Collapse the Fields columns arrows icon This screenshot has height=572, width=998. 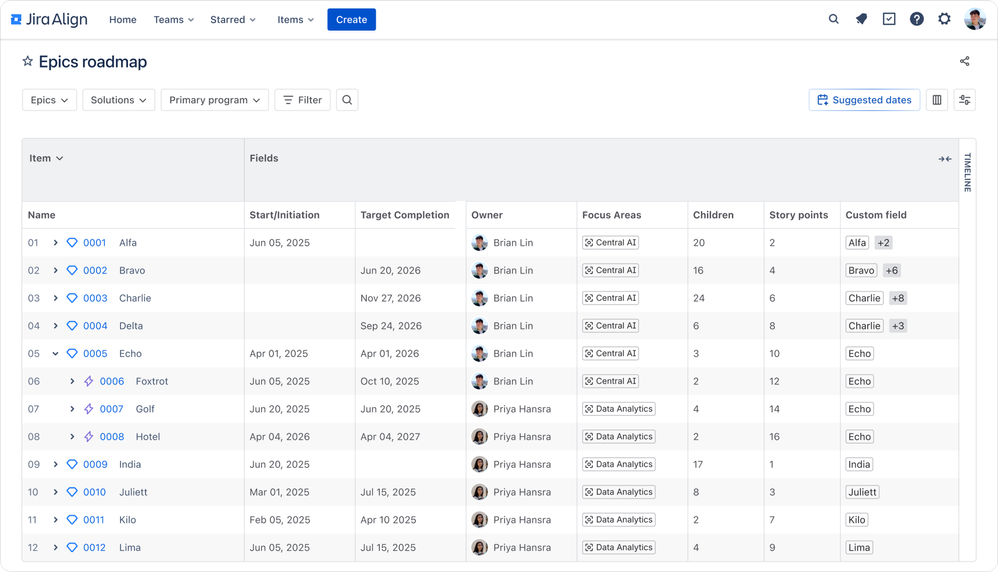(x=945, y=159)
